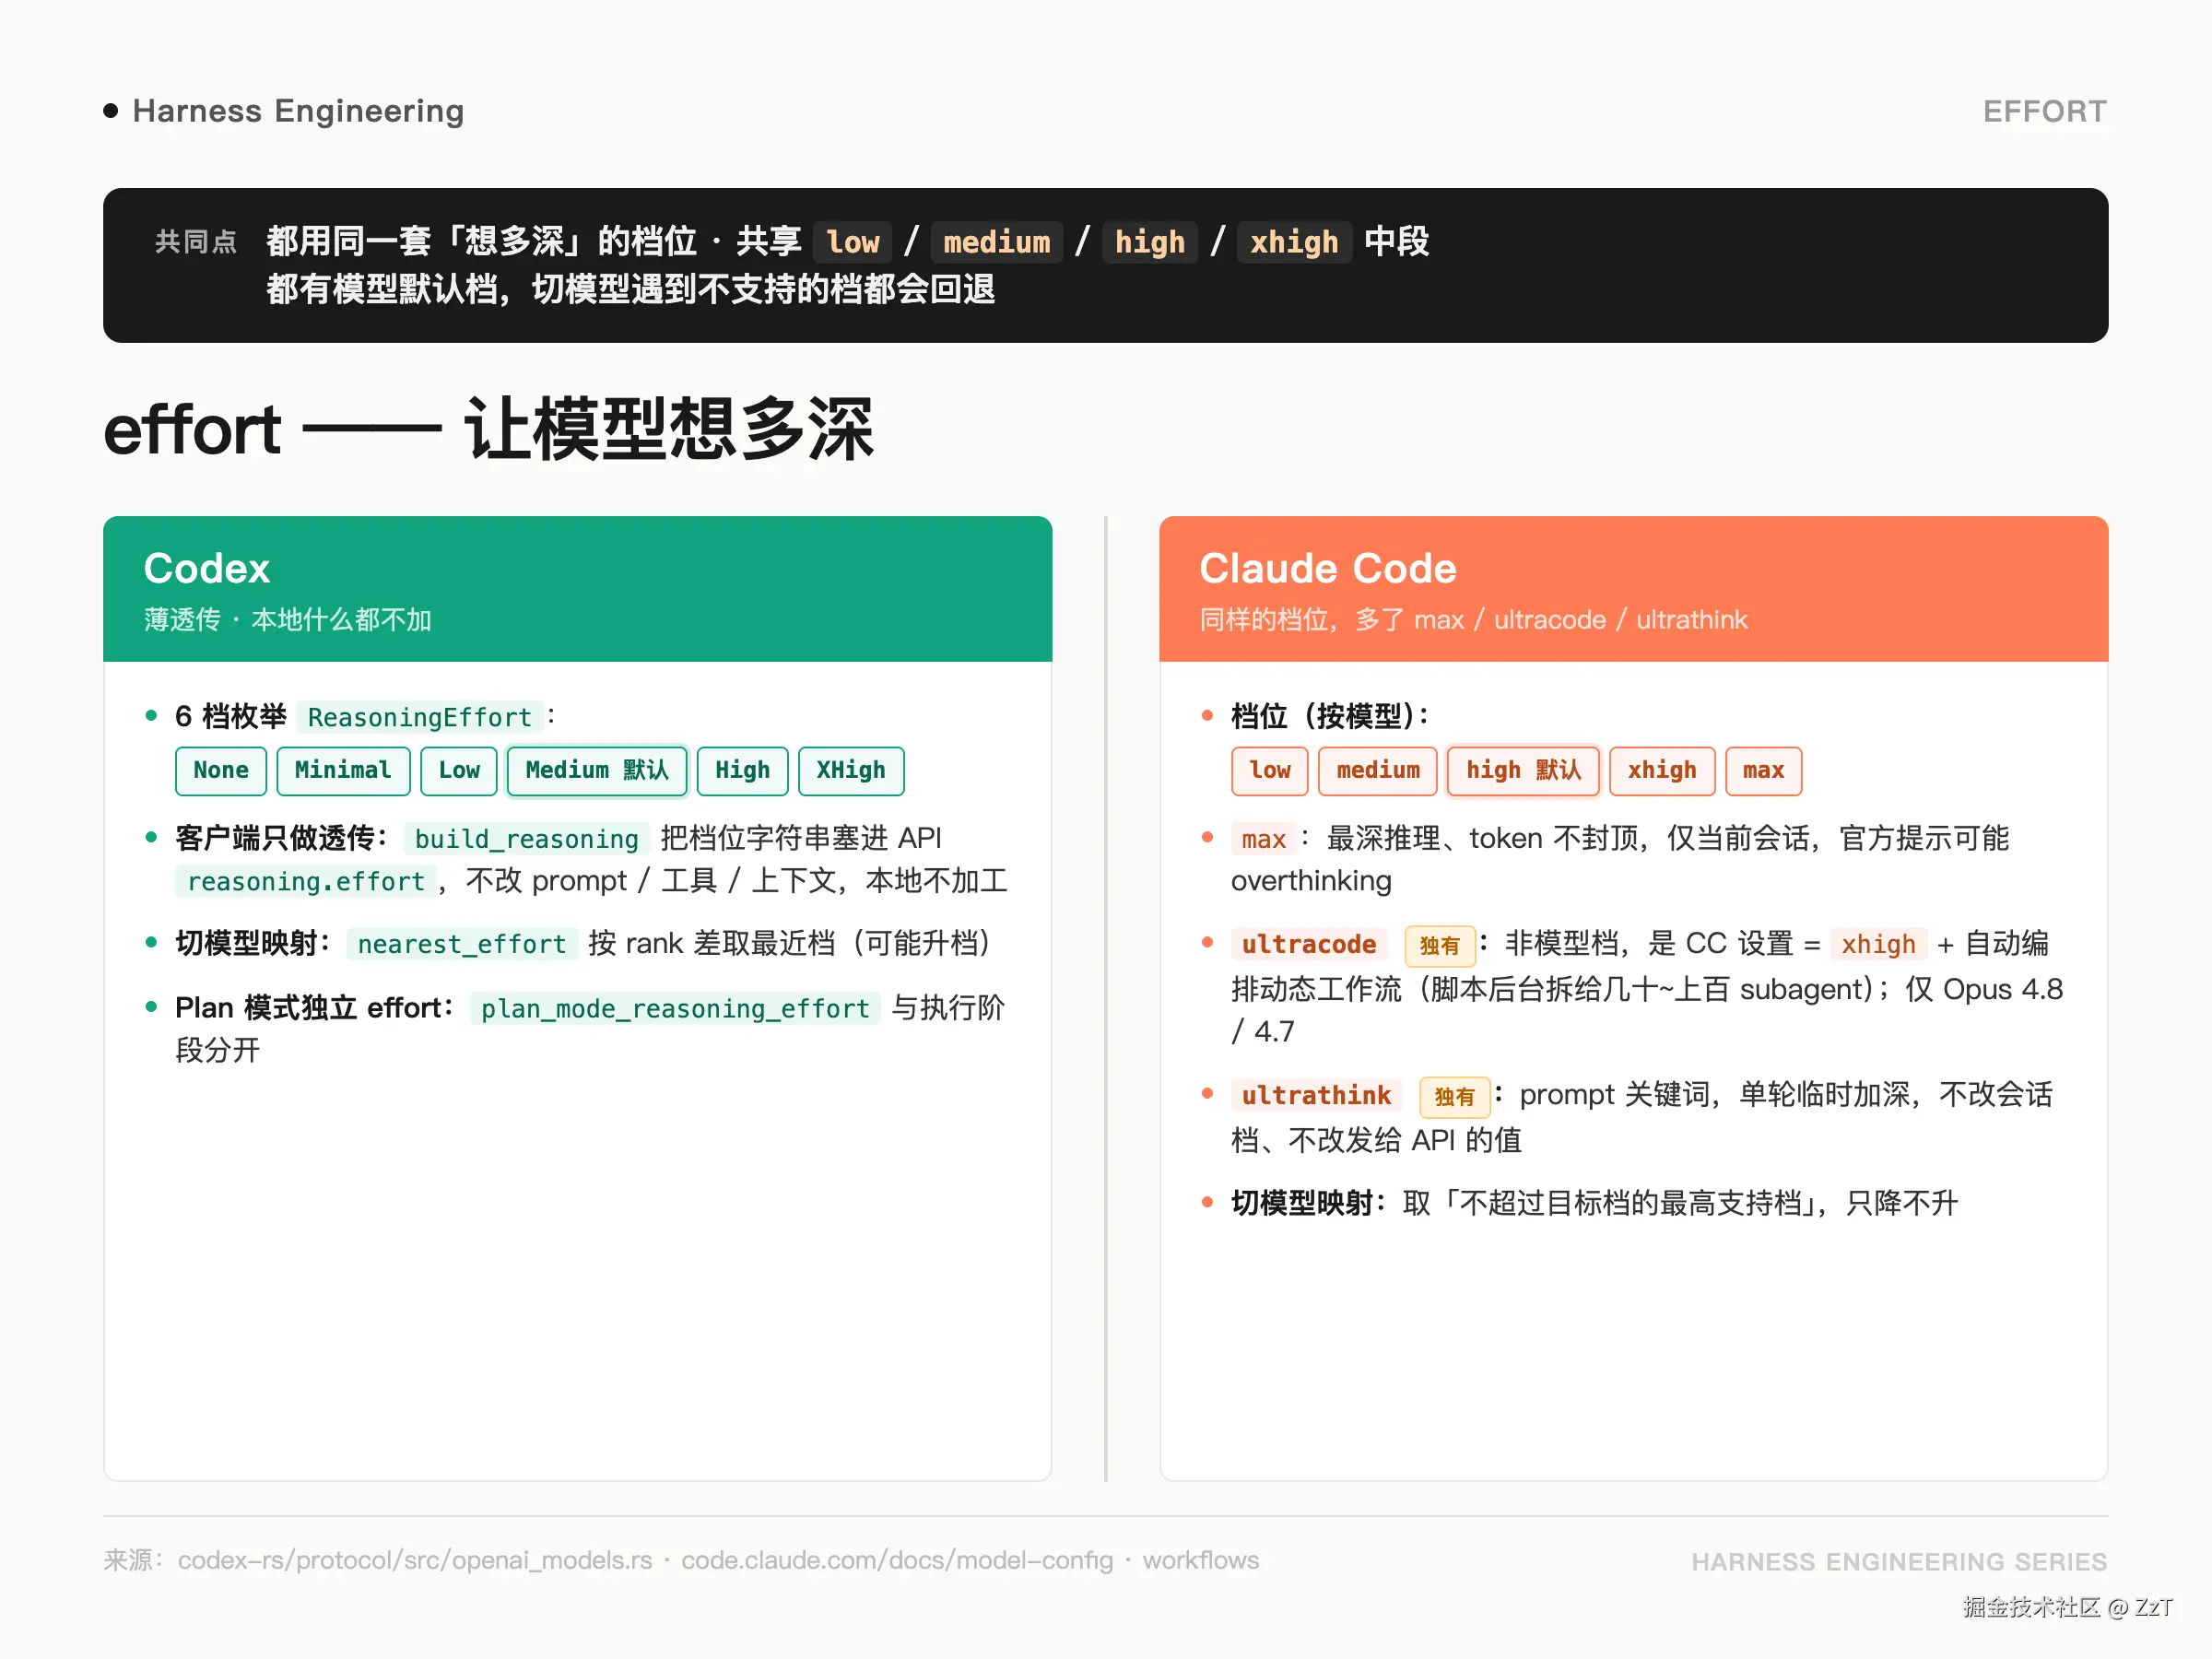
Task: Click the 'Codex' card title
Action: (x=206, y=568)
